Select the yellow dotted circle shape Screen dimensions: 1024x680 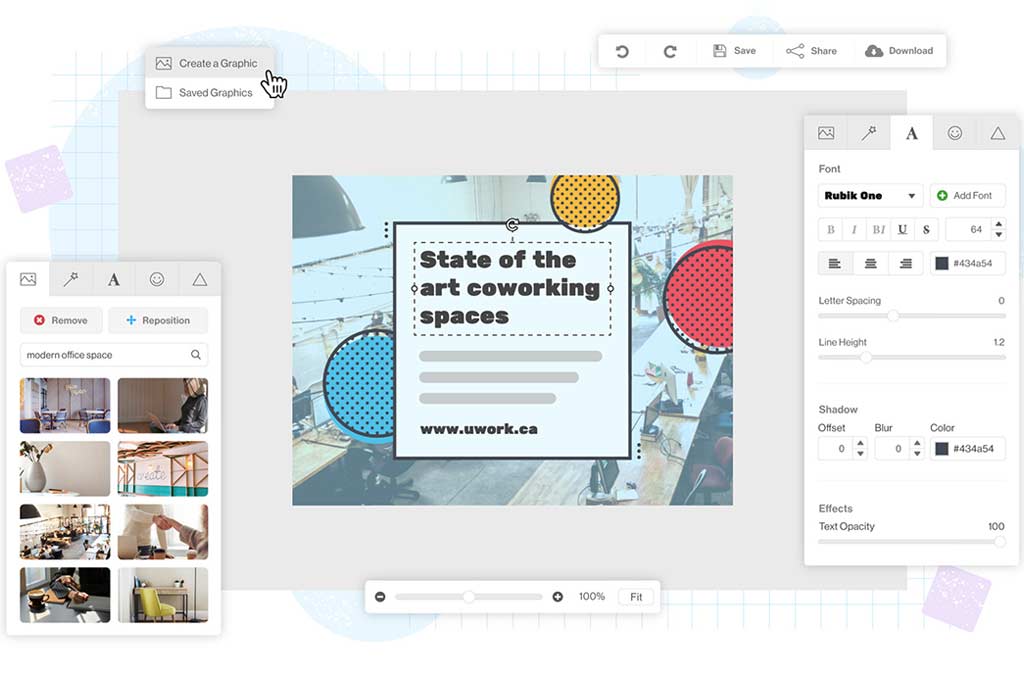584,201
